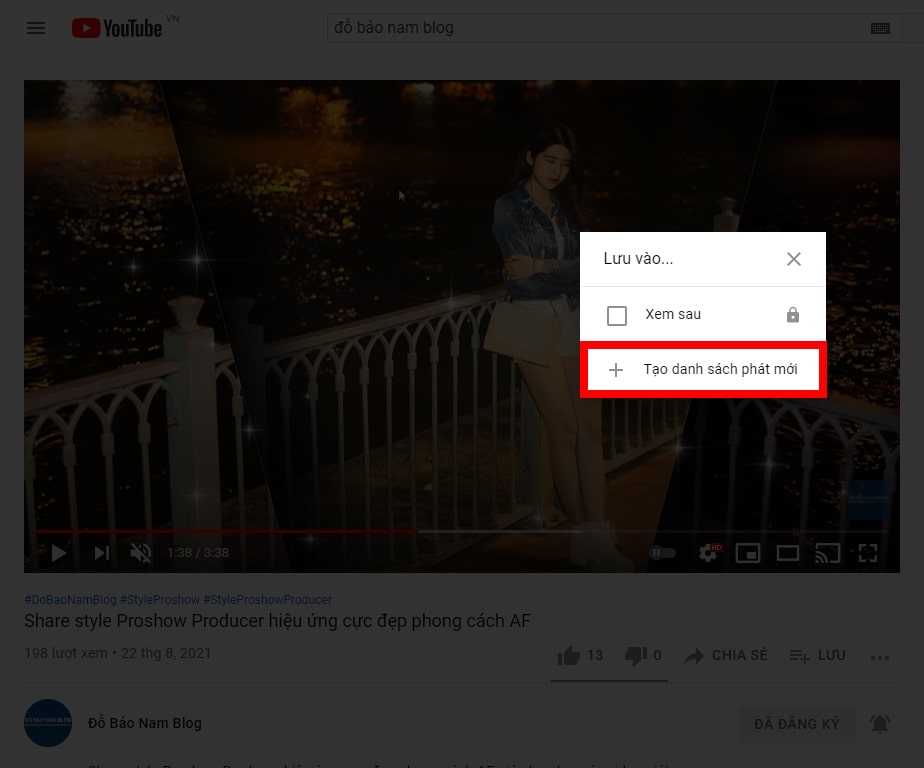Open hashtag #StyleProshow
924x768 pixels.
(x=160, y=599)
